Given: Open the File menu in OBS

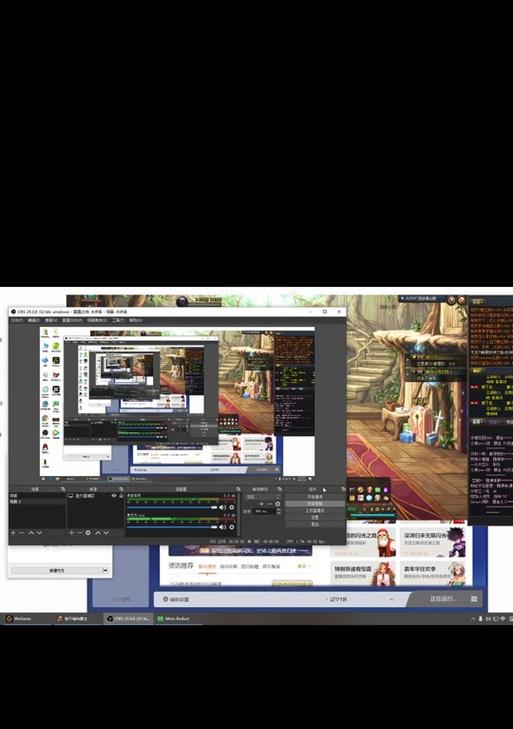Looking at the screenshot, I should pos(17,320).
